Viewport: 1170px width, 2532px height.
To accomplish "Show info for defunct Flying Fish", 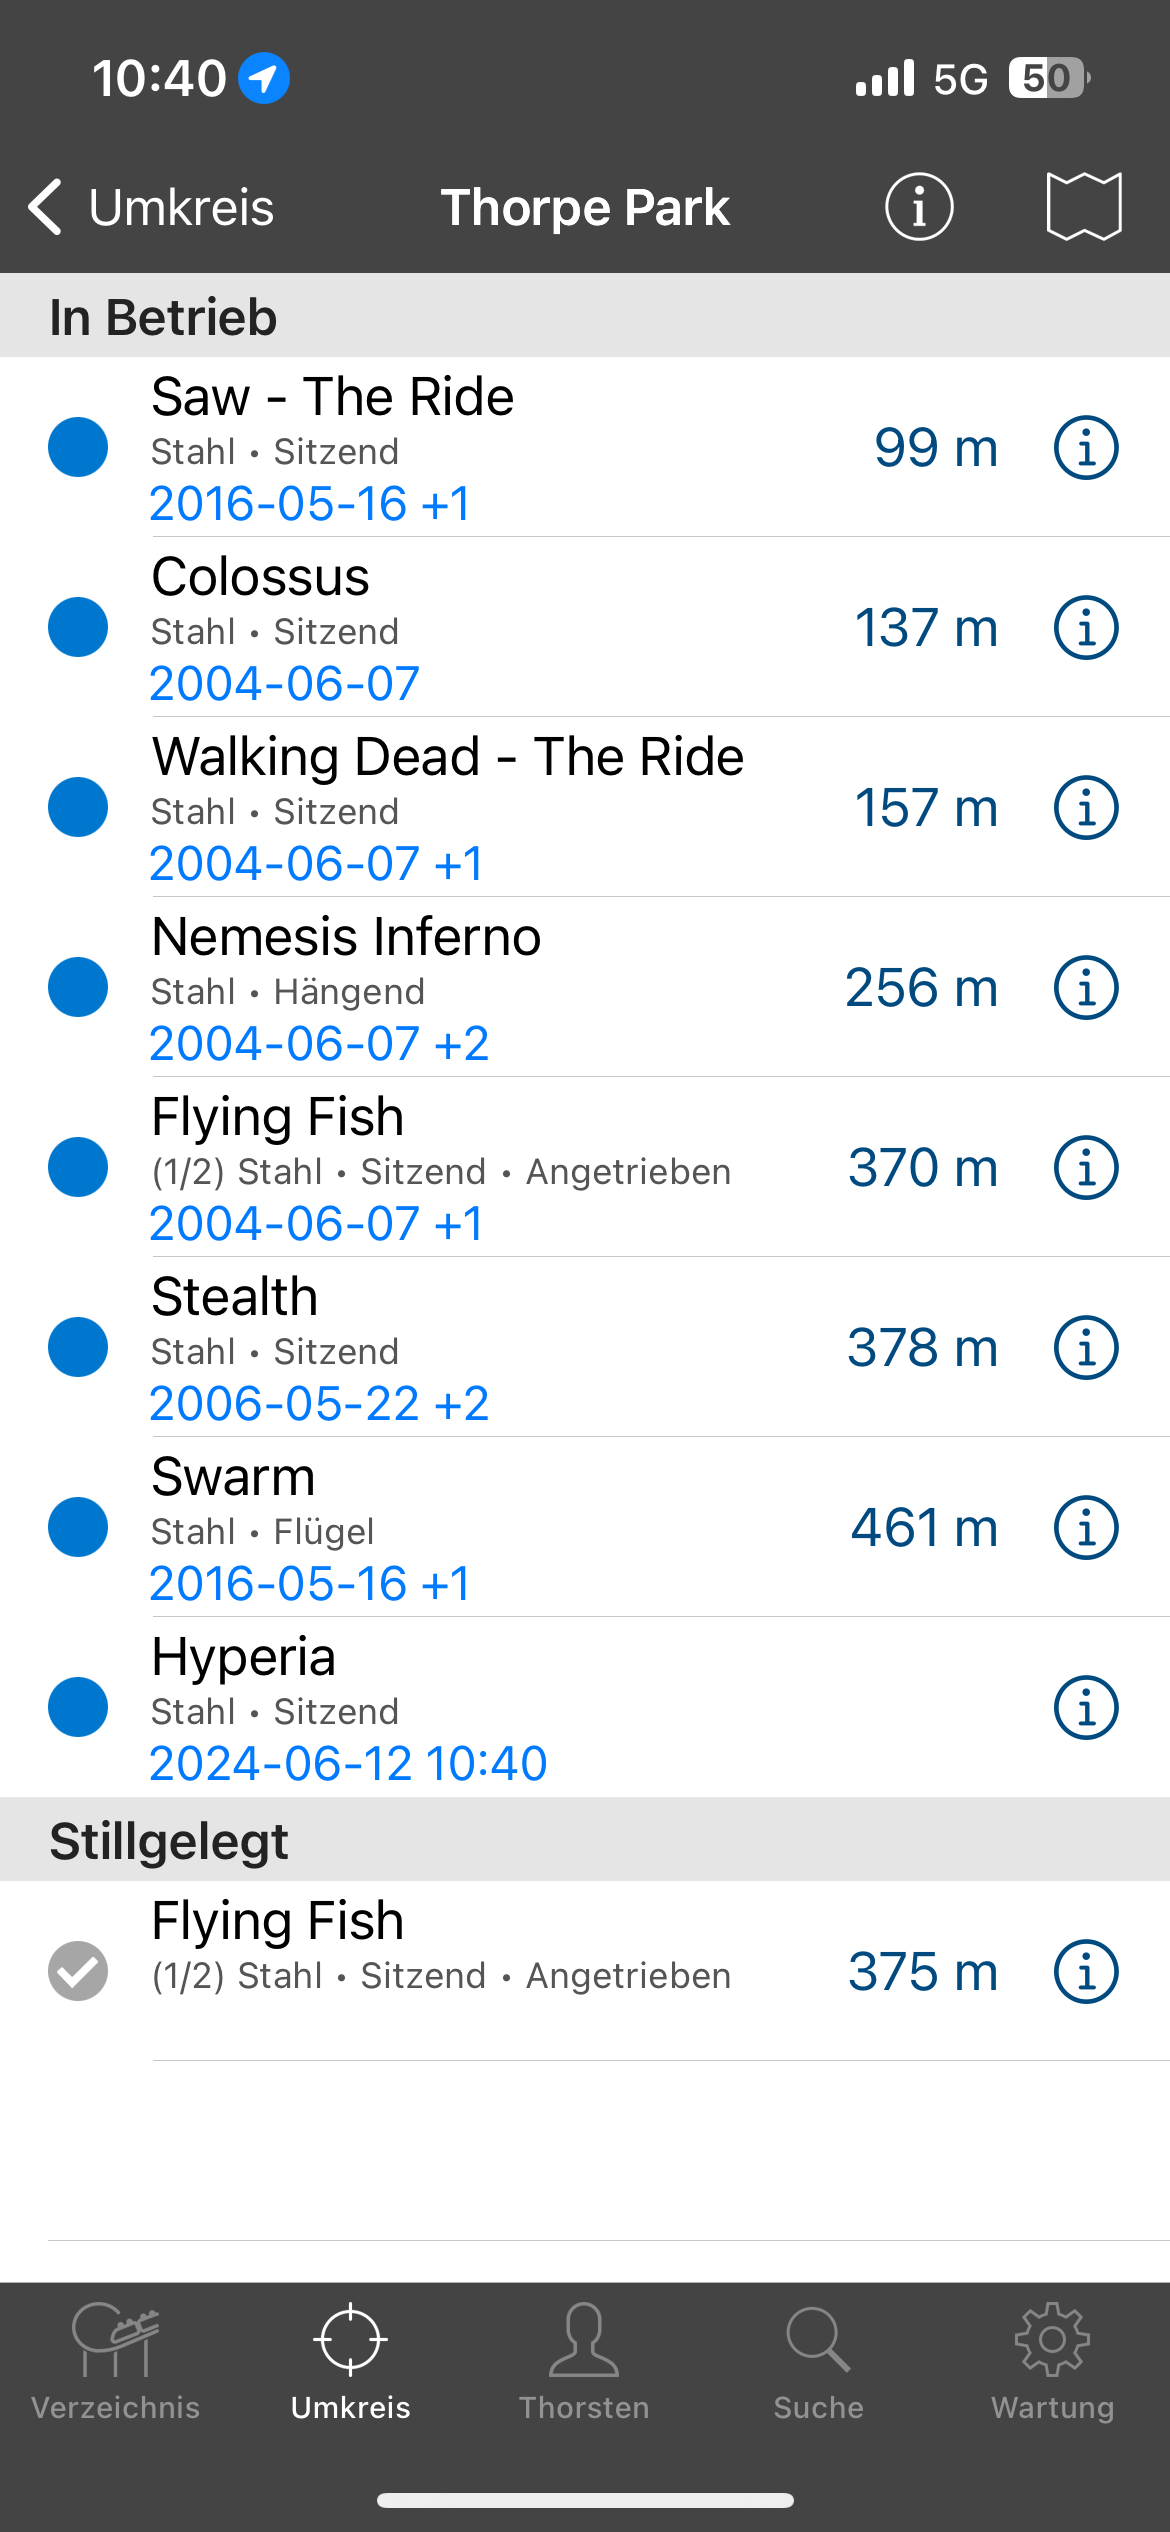I will coord(1086,1972).
